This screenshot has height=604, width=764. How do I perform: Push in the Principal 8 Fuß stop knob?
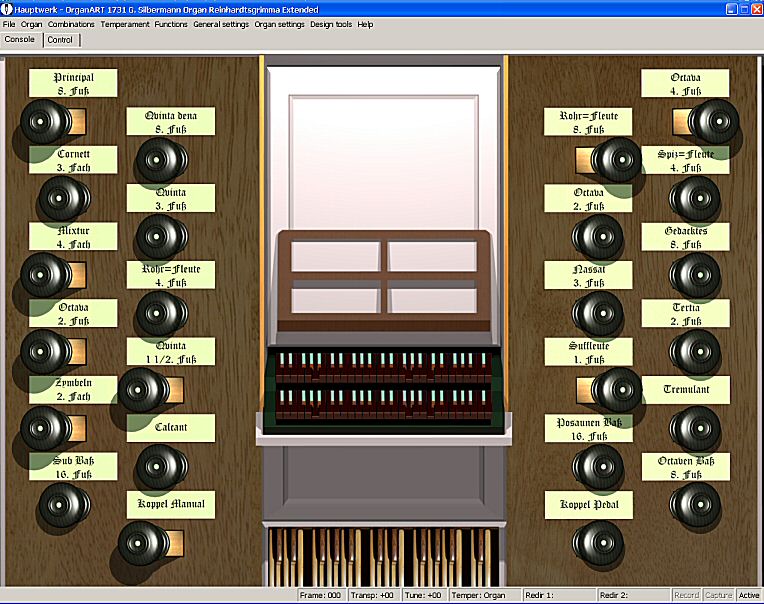pos(46,122)
